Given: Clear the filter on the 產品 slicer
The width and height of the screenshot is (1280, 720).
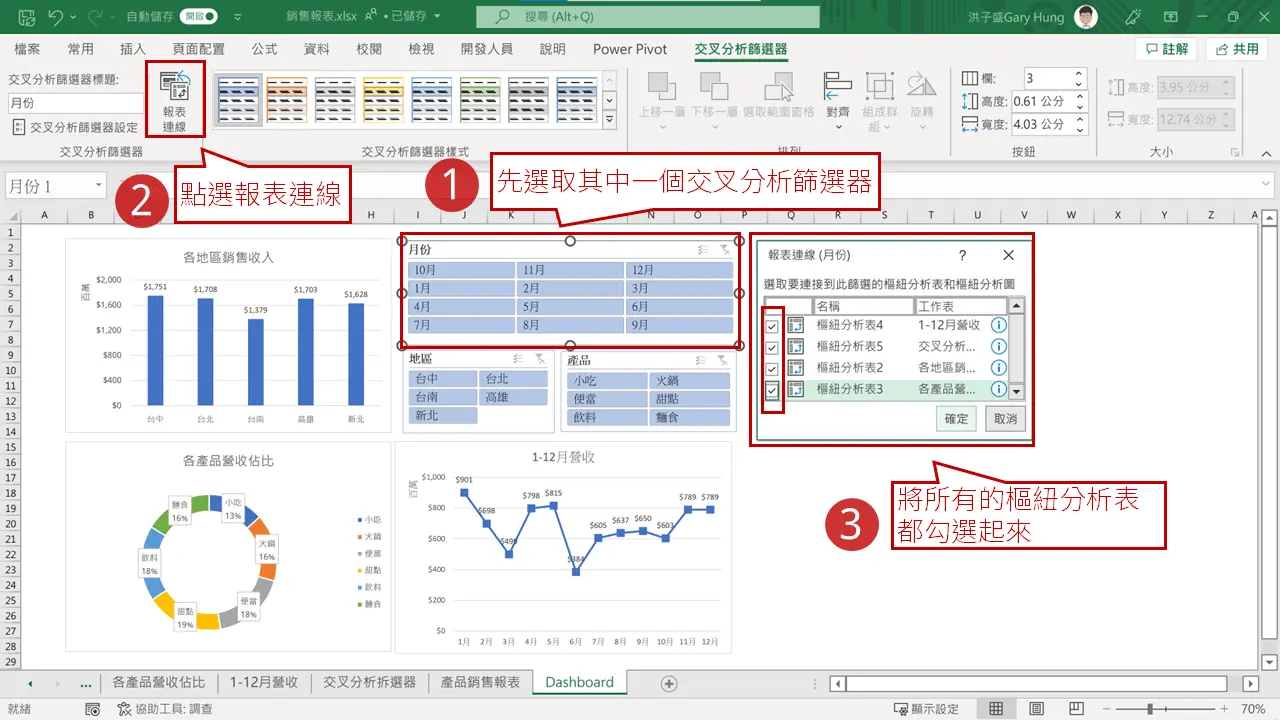Looking at the screenshot, I should (722, 359).
